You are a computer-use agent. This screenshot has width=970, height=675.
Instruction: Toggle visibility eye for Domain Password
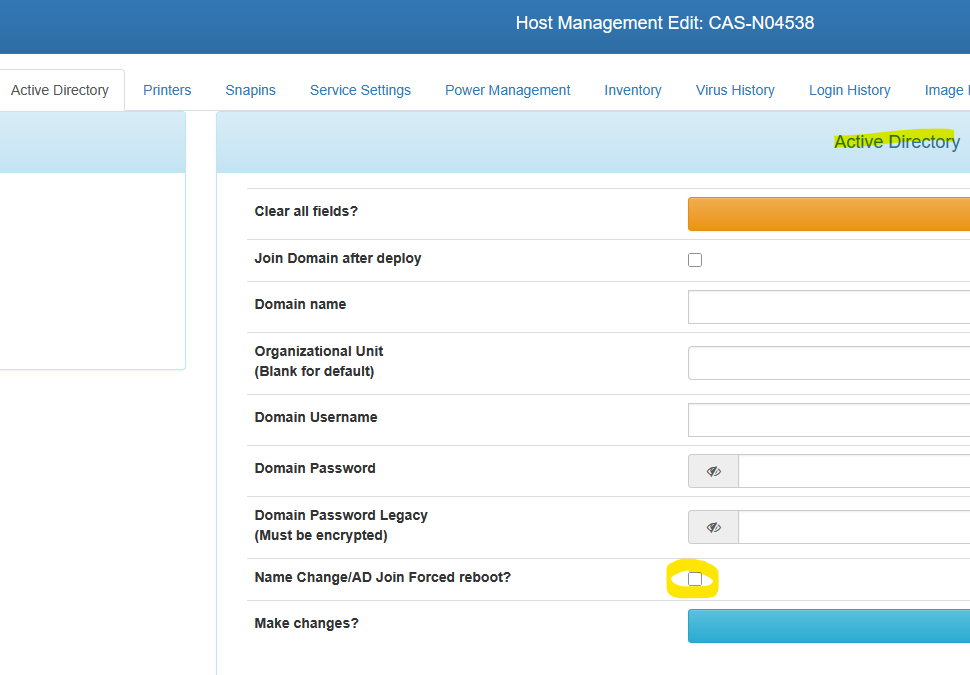click(x=713, y=471)
